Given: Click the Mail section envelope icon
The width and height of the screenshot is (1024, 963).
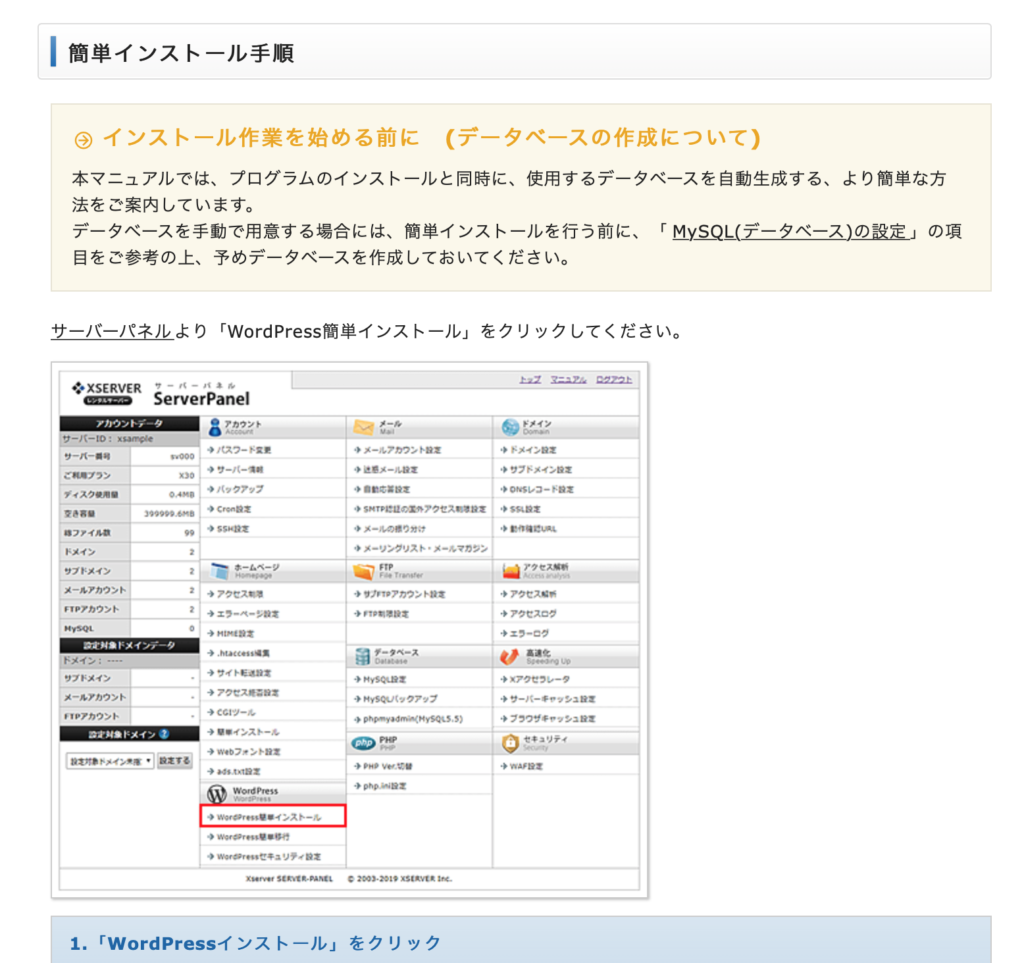Looking at the screenshot, I should 363,427.
